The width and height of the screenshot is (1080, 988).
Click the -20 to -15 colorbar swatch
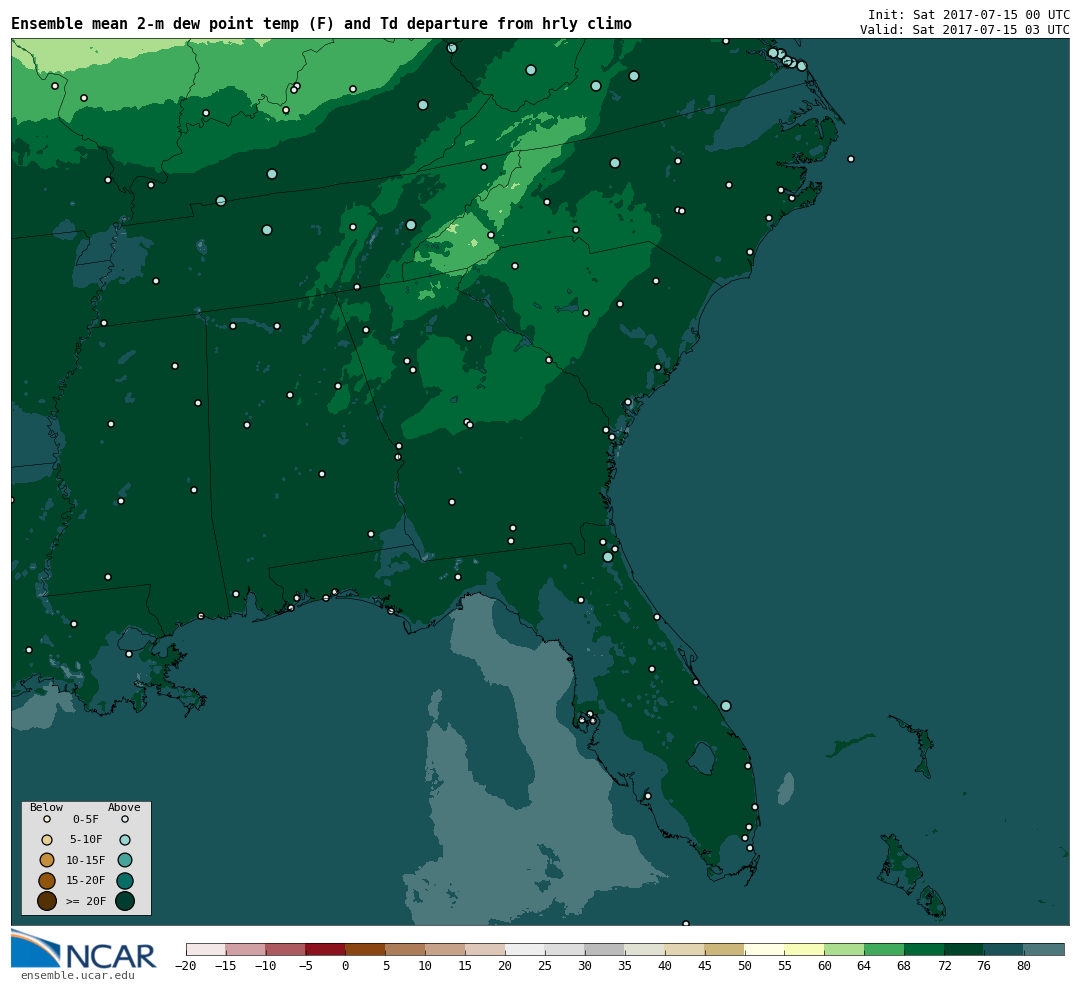tap(206, 950)
